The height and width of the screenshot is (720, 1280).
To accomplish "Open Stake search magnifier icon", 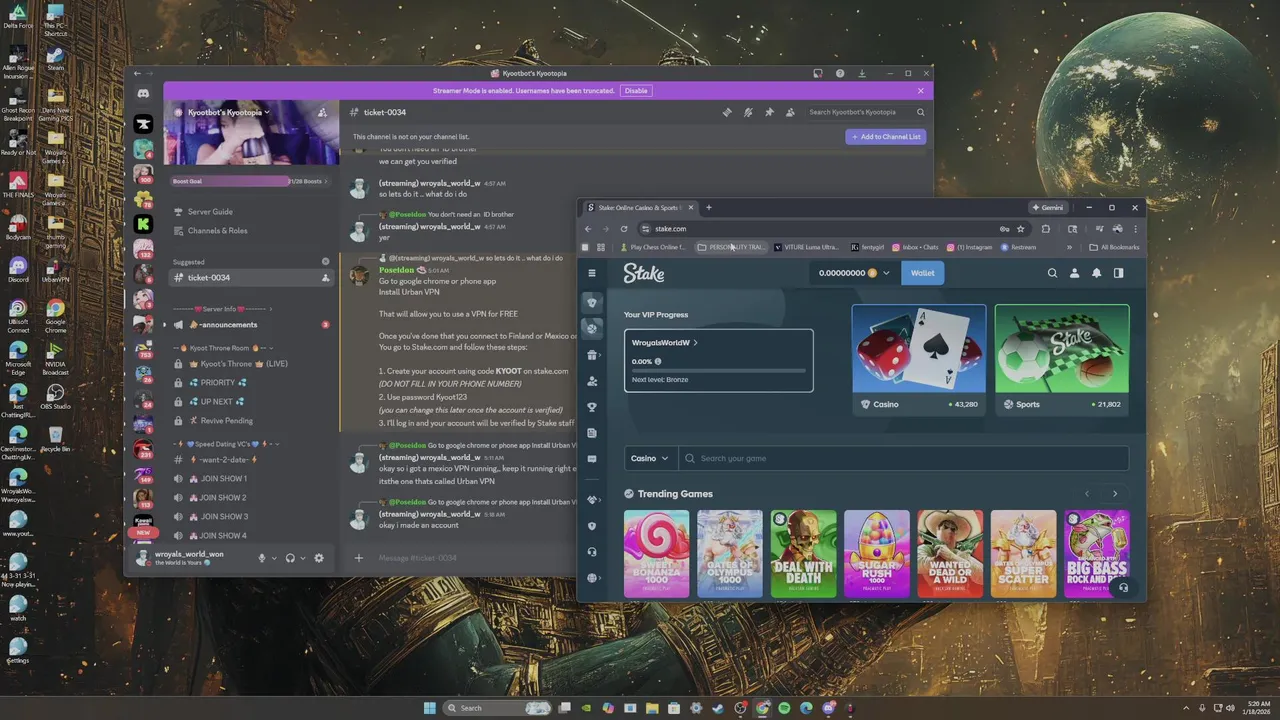I will coord(1052,273).
